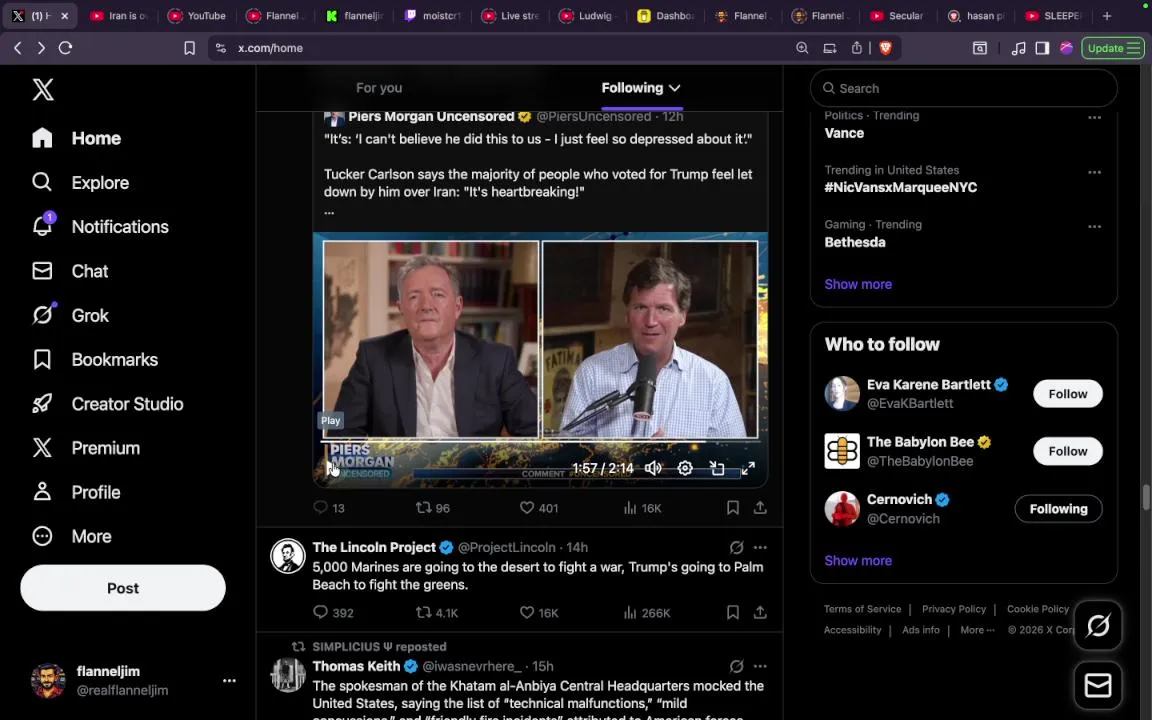Ask Grok about Thomas Keith post
The image size is (1152, 720).
[x=736, y=666]
